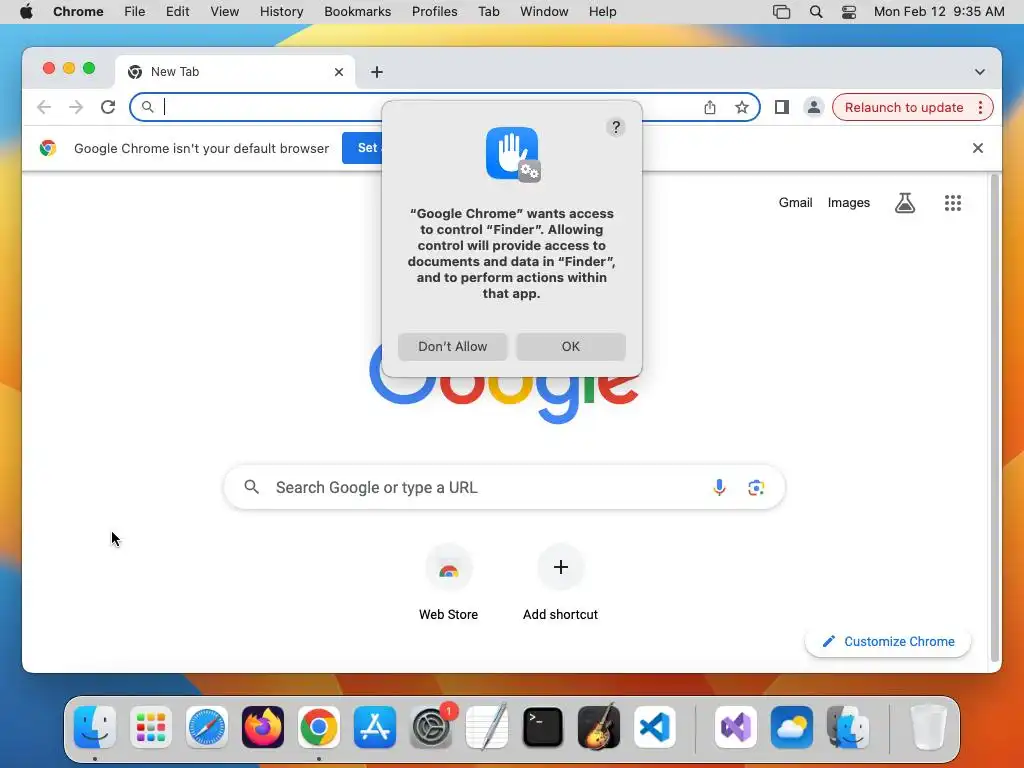Click Add shortcut tile
The image size is (1024, 768).
(560, 583)
